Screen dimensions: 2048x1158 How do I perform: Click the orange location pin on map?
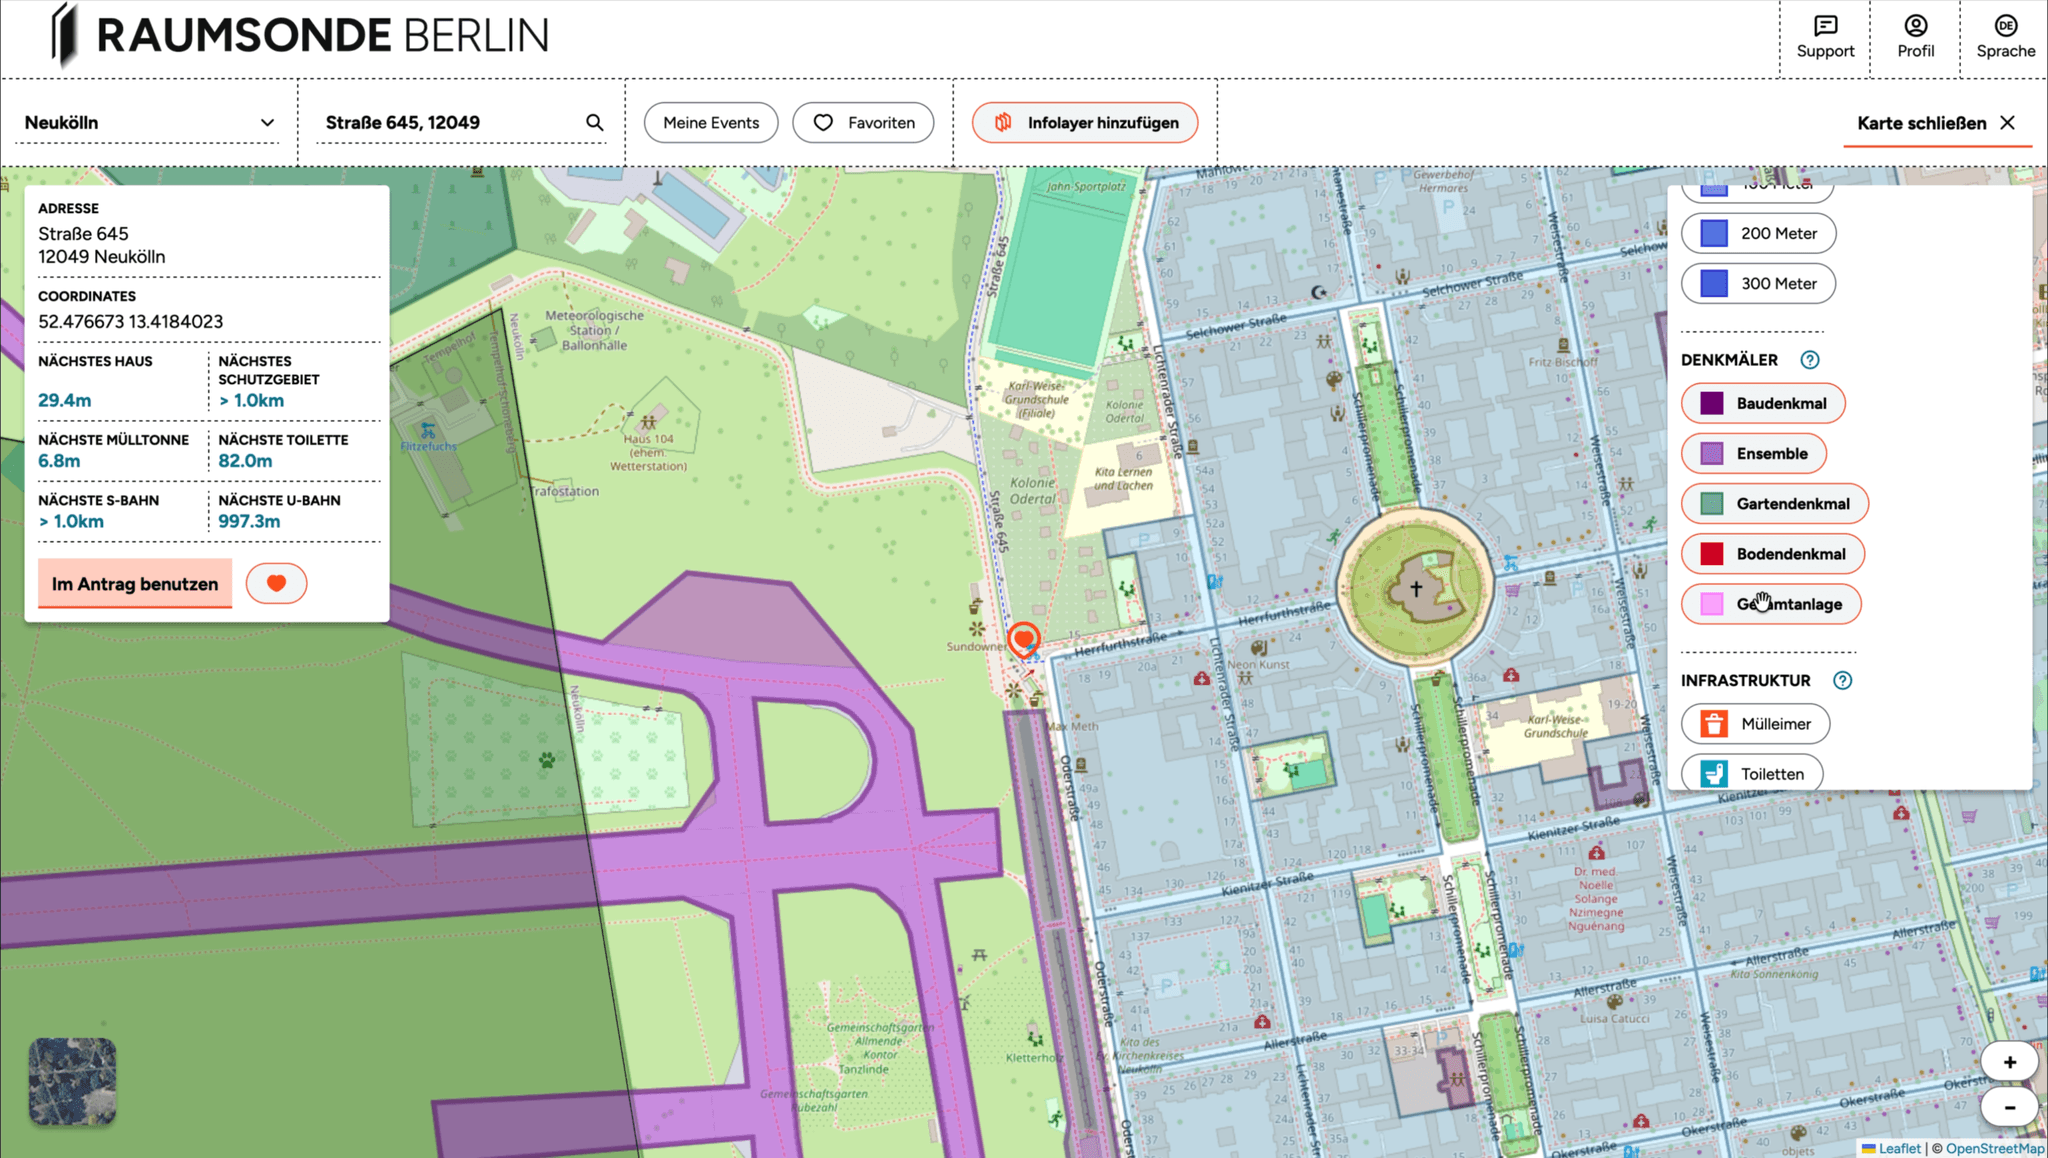pos(1023,638)
